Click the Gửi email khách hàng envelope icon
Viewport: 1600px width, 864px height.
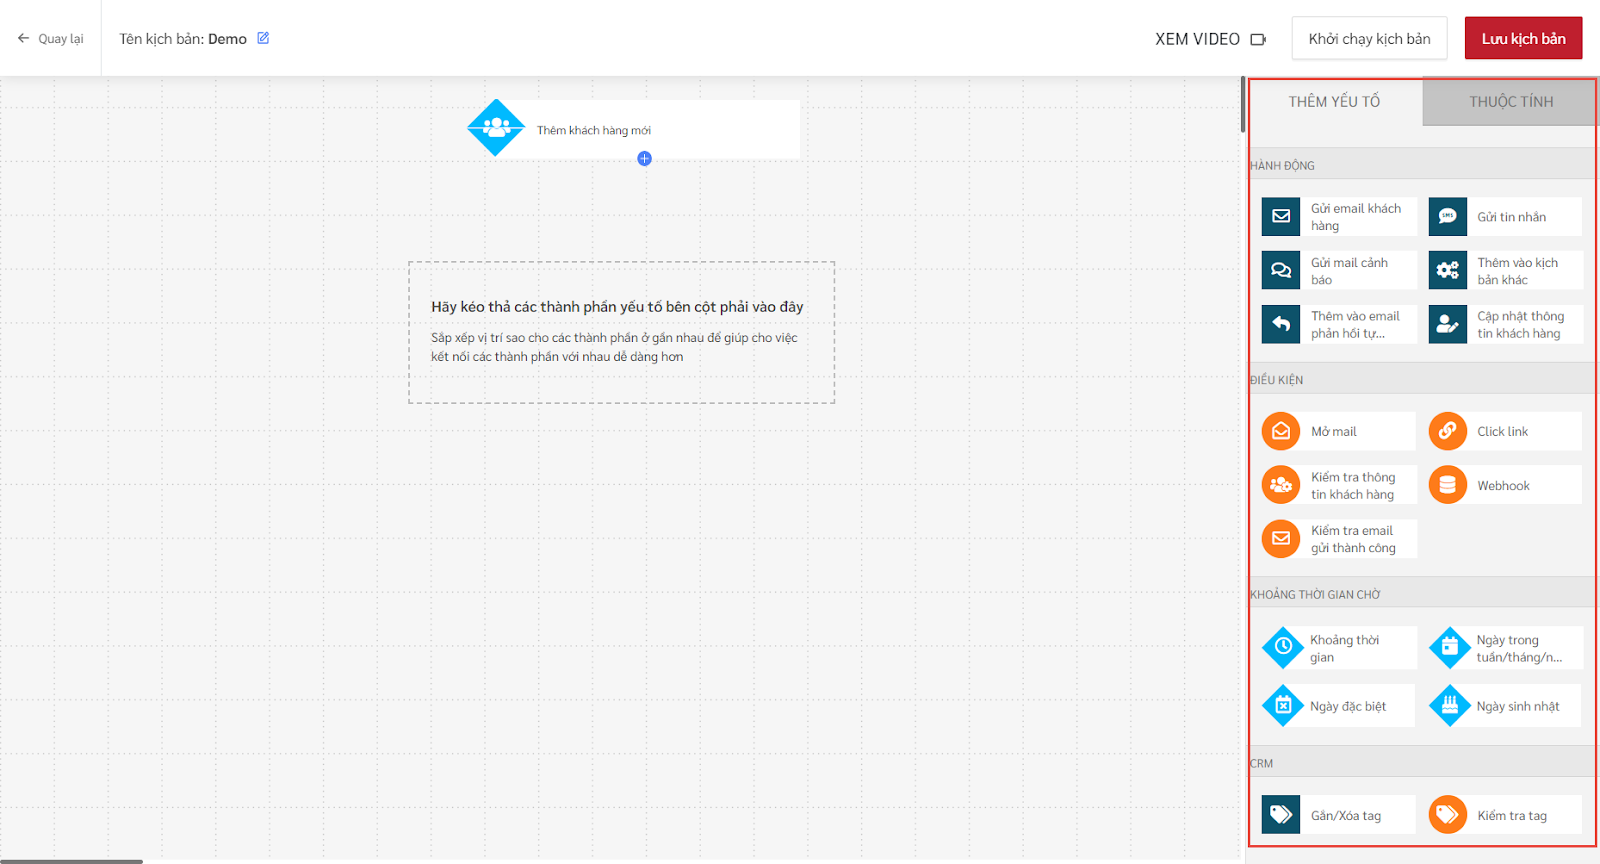[x=1281, y=216]
